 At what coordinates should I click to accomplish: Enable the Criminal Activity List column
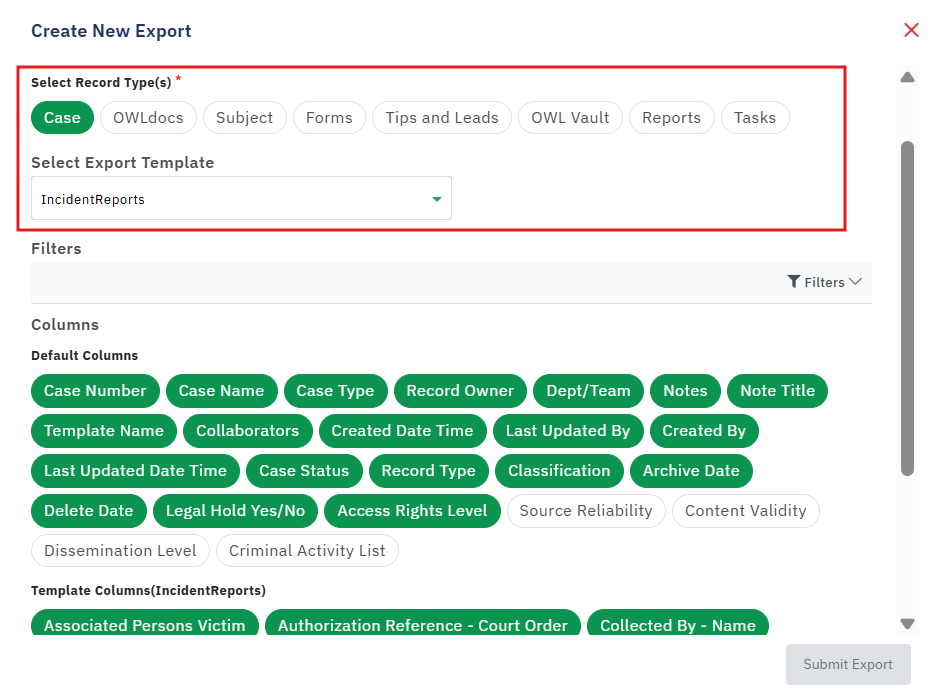(307, 550)
